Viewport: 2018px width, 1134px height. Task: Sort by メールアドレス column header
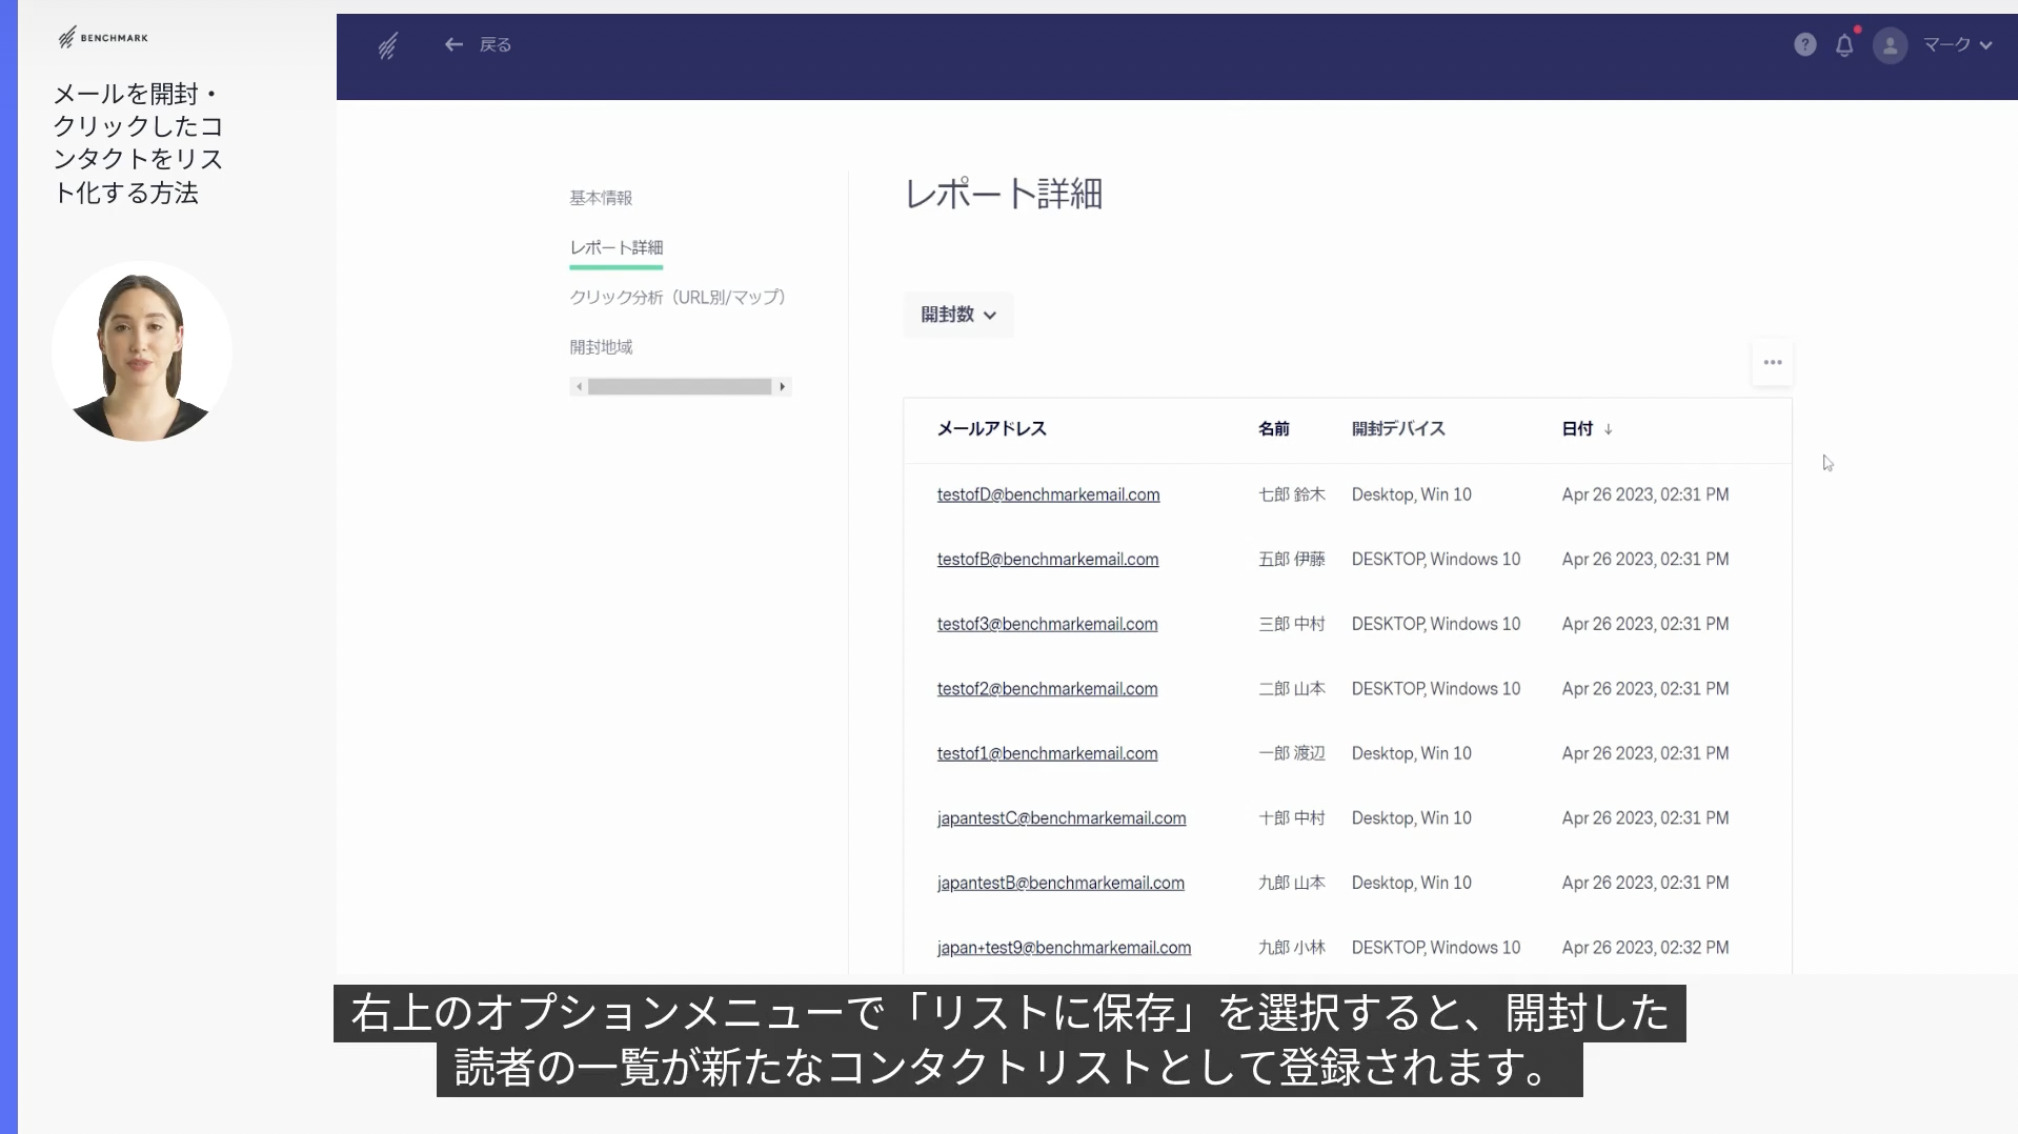pos(990,429)
